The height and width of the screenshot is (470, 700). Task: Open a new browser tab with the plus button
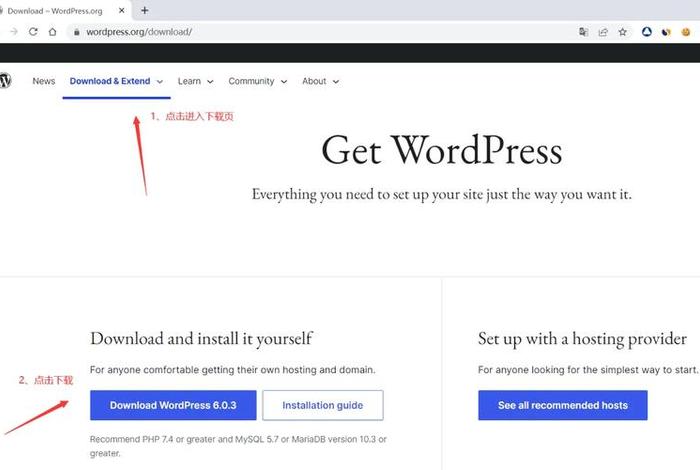click(x=145, y=10)
